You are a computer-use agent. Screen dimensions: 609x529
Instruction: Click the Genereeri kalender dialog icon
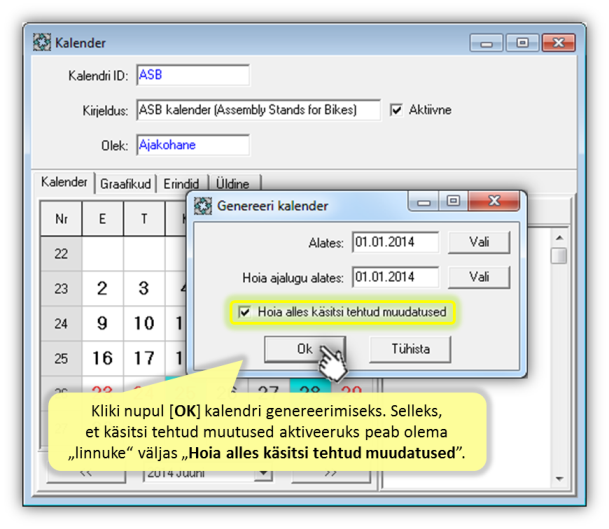[203, 206]
